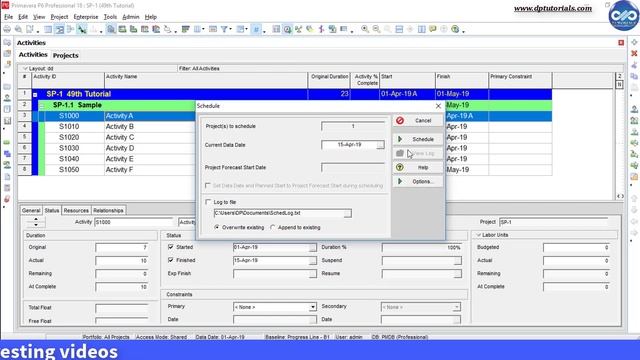640x360 pixels.
Task: Open the Tools menu
Action: pyautogui.click(x=110, y=17)
